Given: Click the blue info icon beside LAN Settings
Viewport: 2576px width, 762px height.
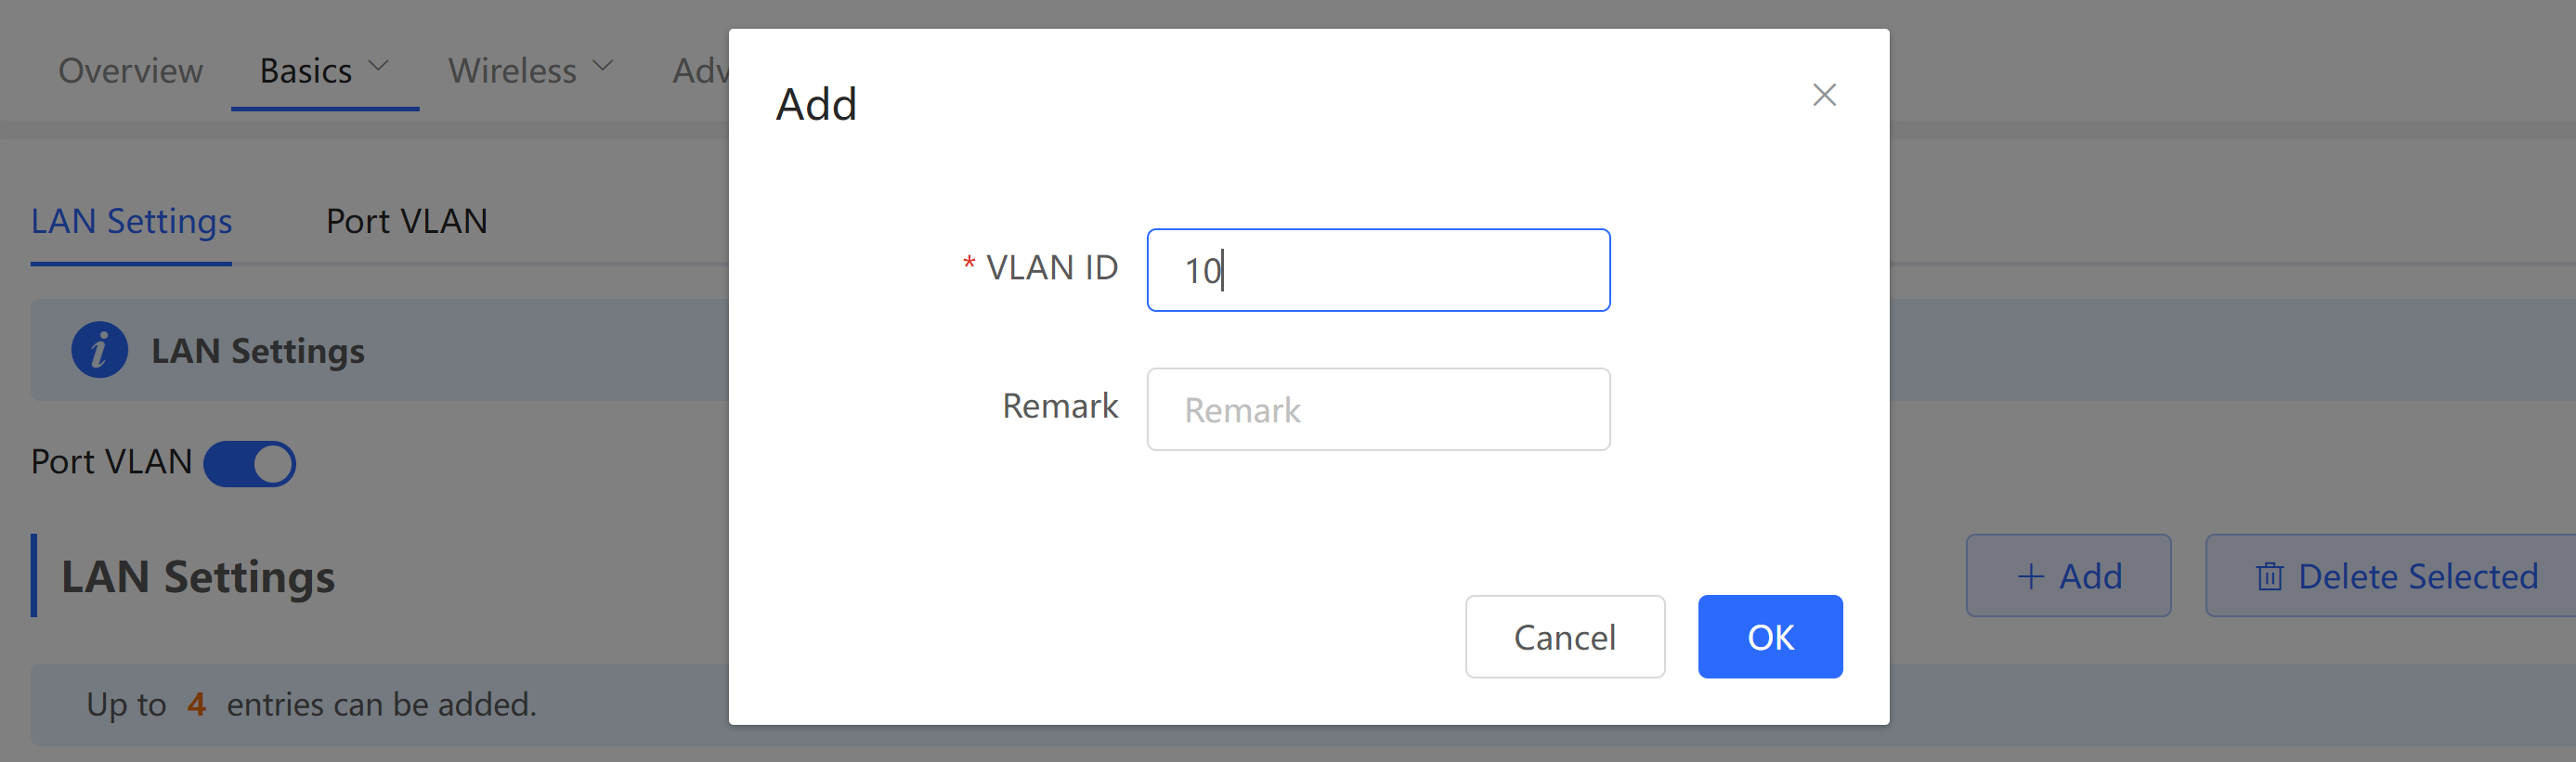Looking at the screenshot, I should coord(99,351).
